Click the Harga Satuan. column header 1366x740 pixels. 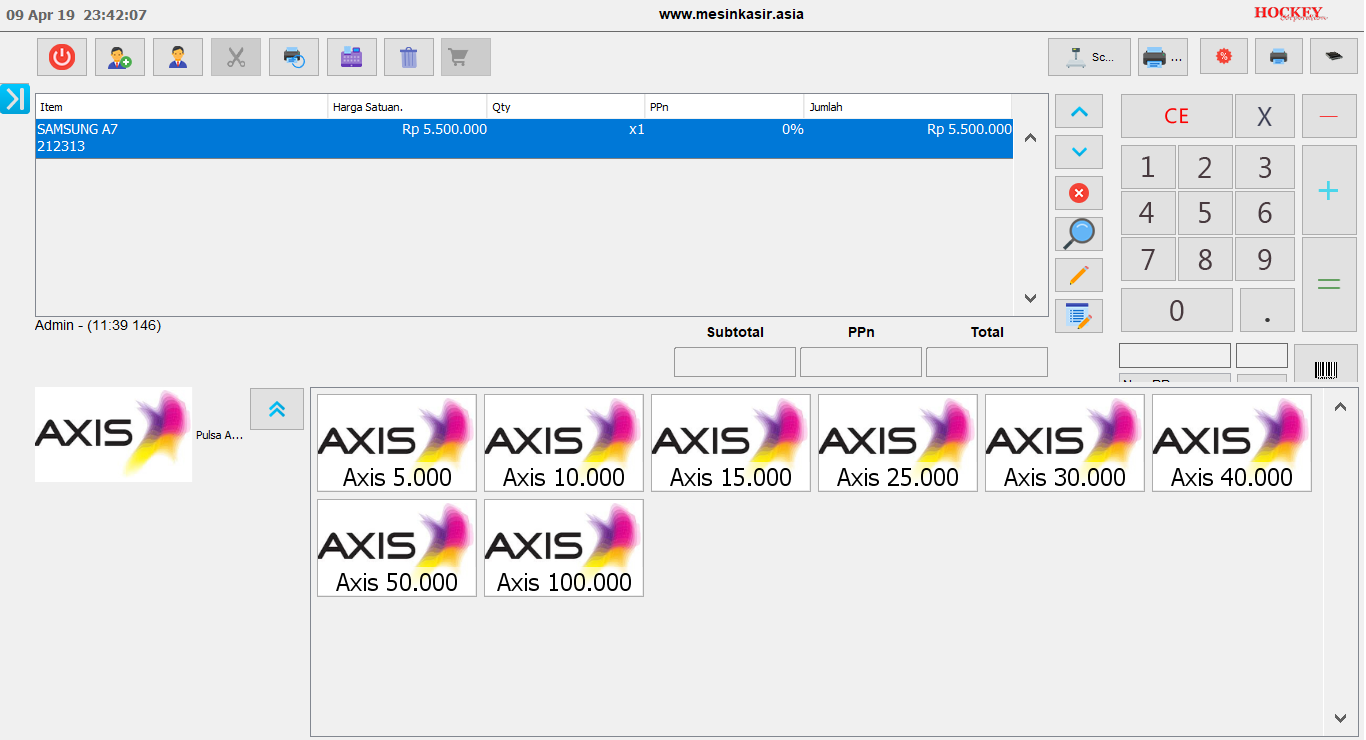point(408,107)
